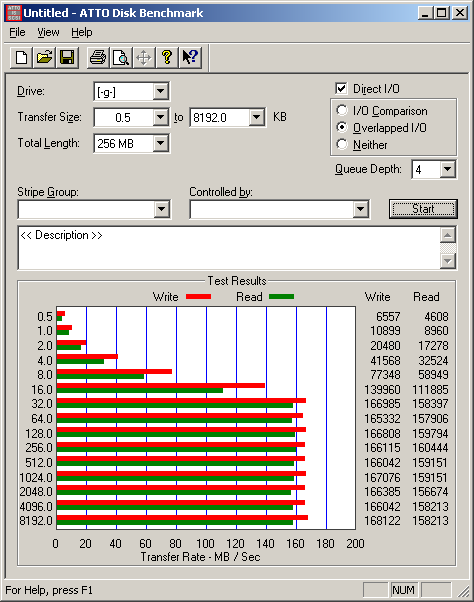Click the four-arrow move toolbar icon

[144, 58]
